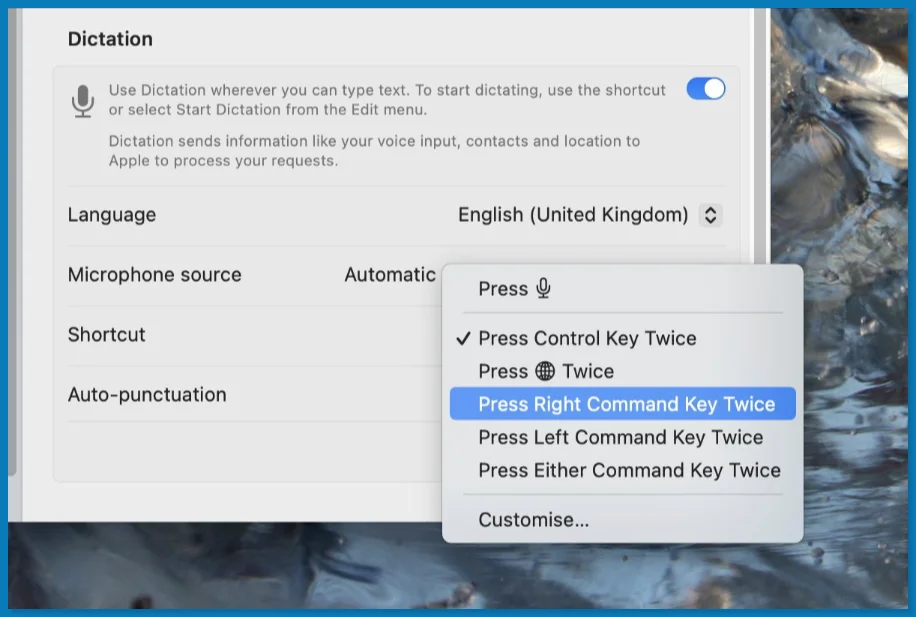Click the Apple data privacy description text
916x617 pixels.
(x=374, y=151)
